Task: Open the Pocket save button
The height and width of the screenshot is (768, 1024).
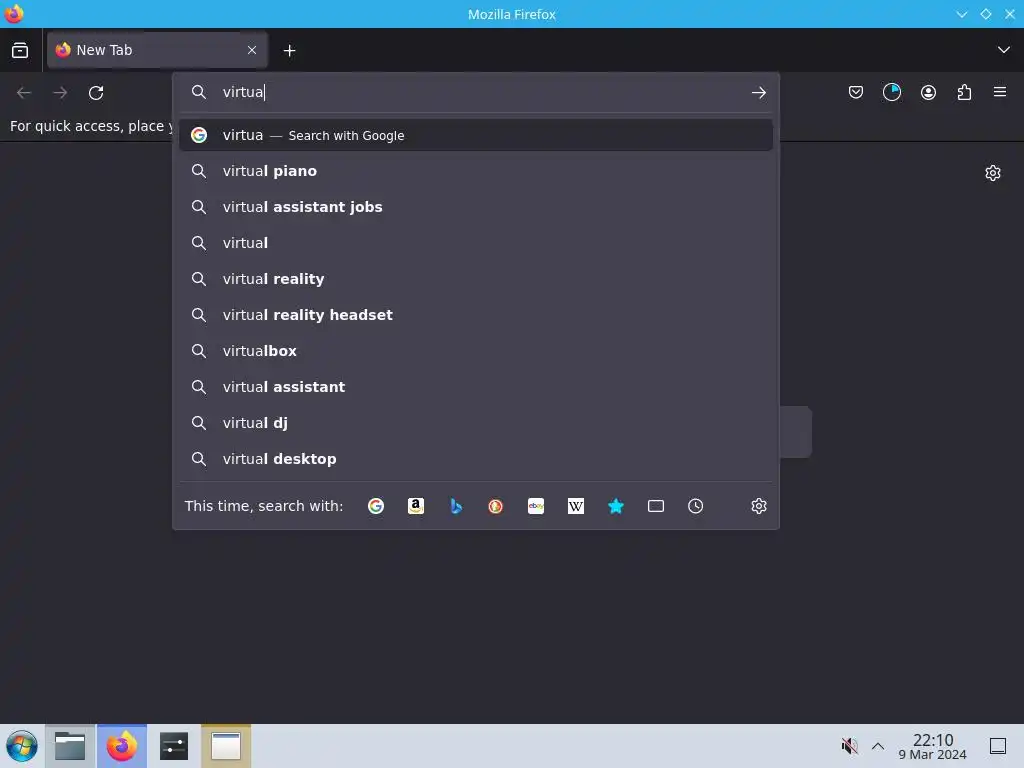Action: click(x=856, y=92)
